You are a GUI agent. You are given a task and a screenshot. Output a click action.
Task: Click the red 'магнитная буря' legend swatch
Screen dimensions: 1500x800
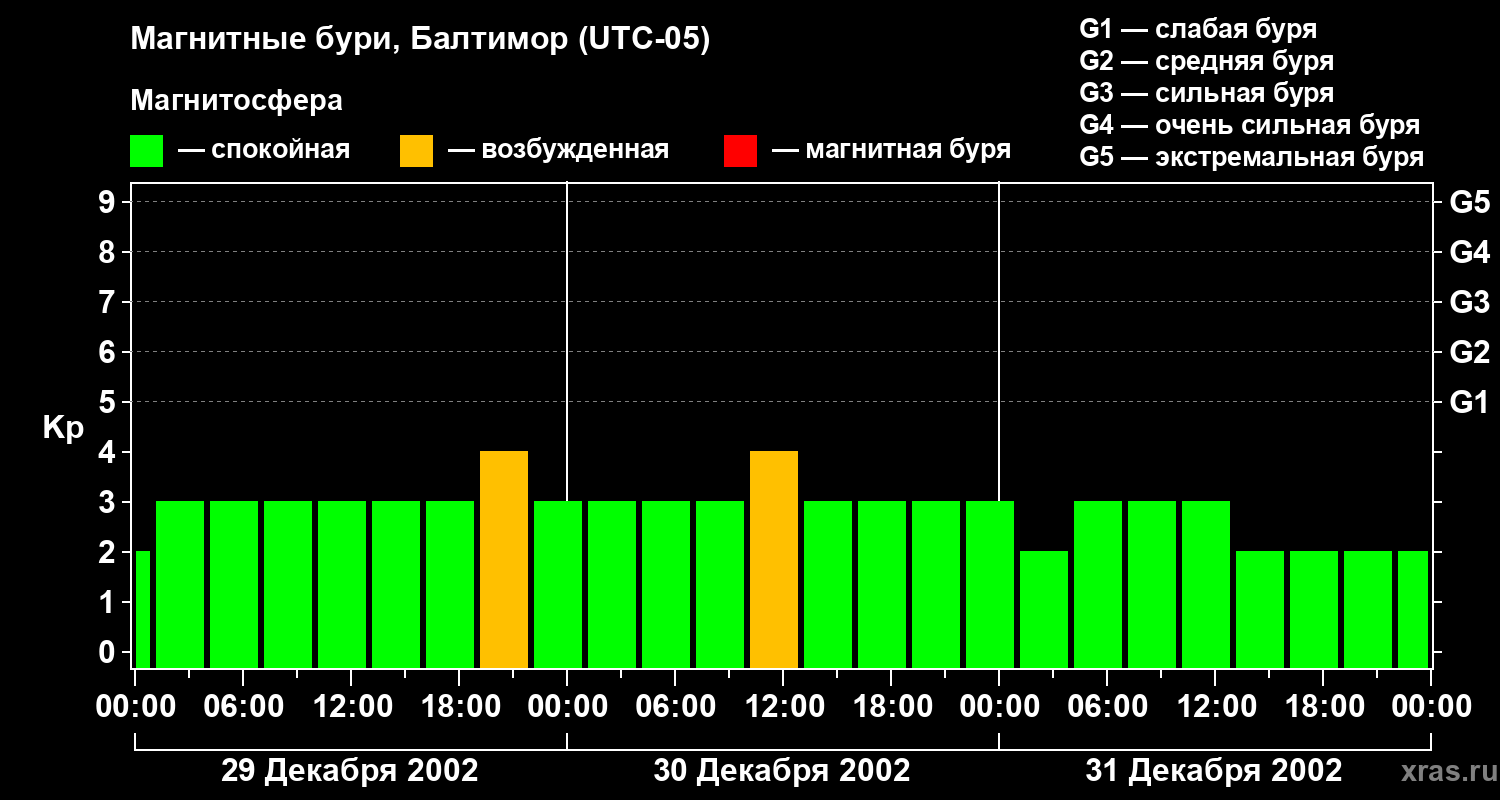click(x=740, y=151)
